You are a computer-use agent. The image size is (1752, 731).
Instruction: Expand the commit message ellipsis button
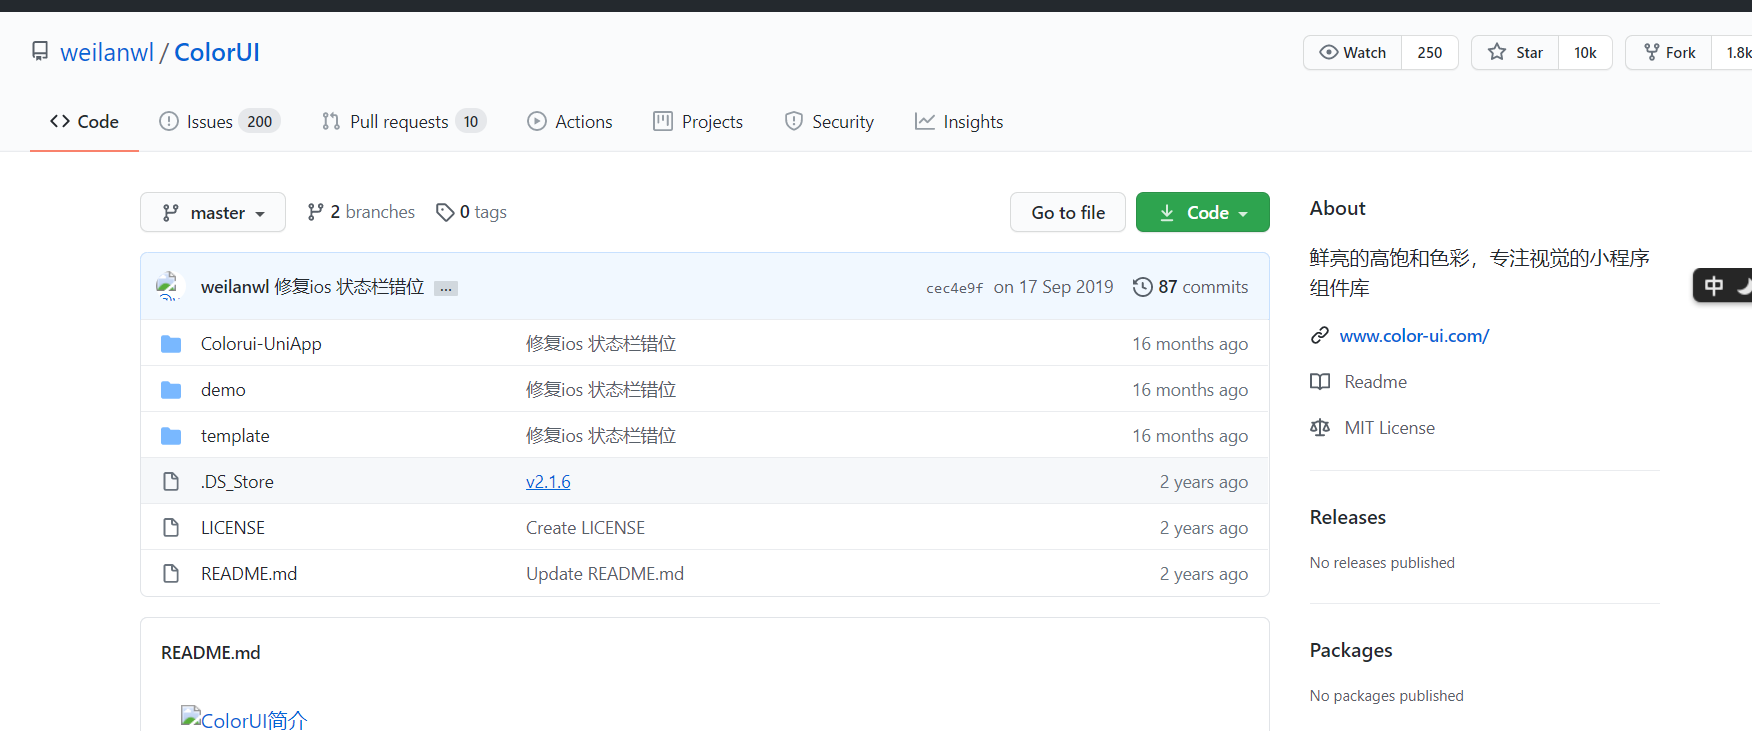click(x=446, y=288)
